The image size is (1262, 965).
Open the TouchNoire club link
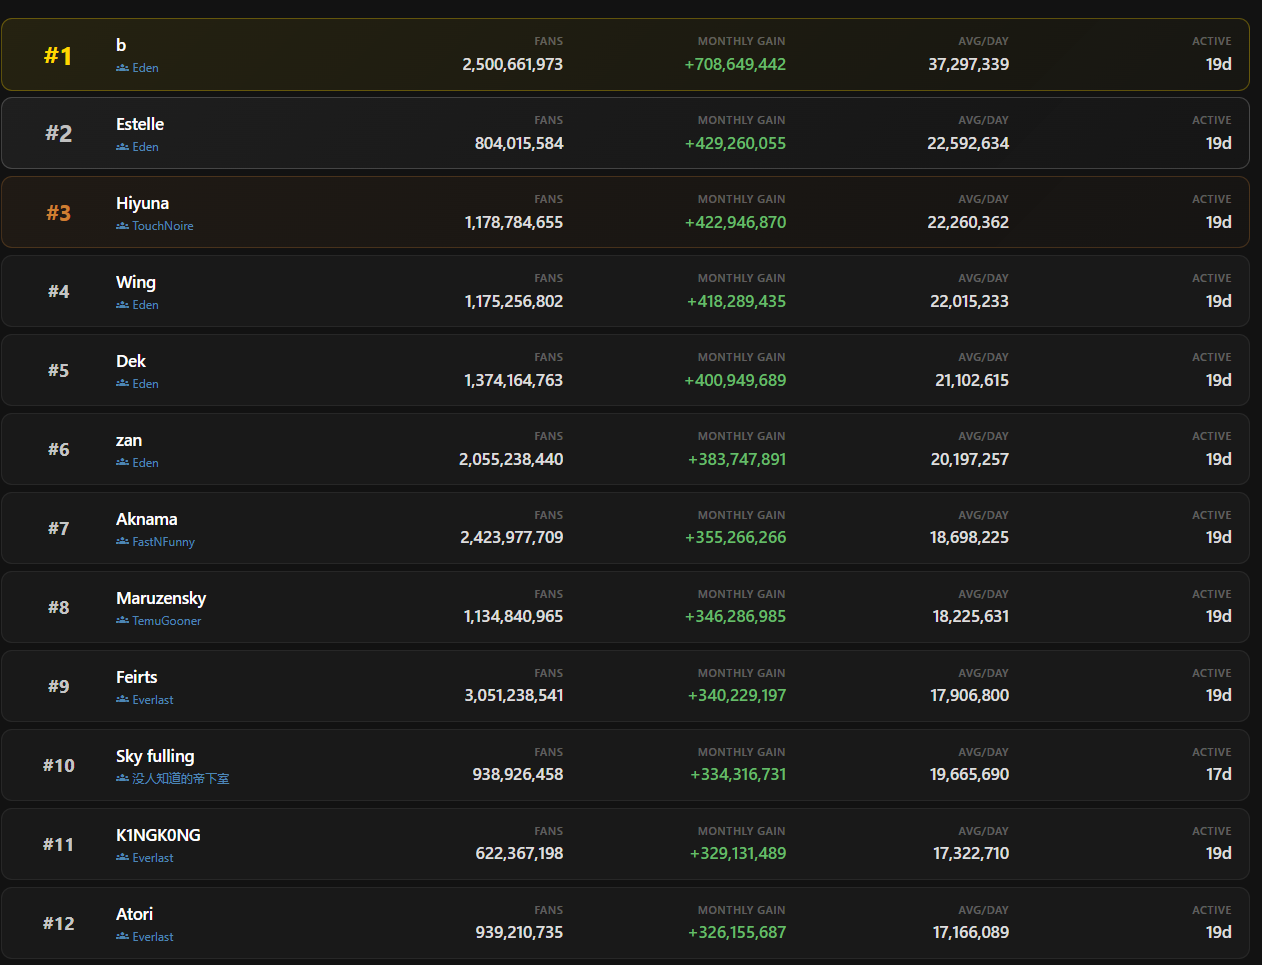click(163, 226)
